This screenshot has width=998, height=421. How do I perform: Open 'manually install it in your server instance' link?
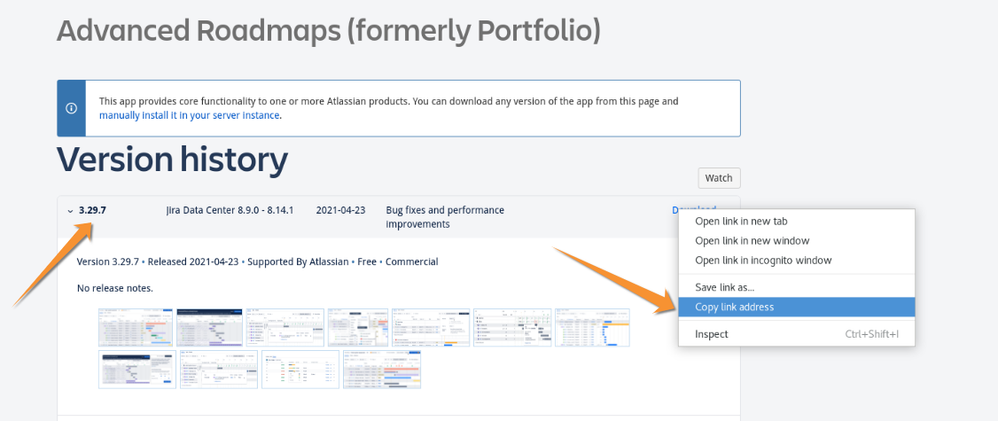tap(189, 116)
